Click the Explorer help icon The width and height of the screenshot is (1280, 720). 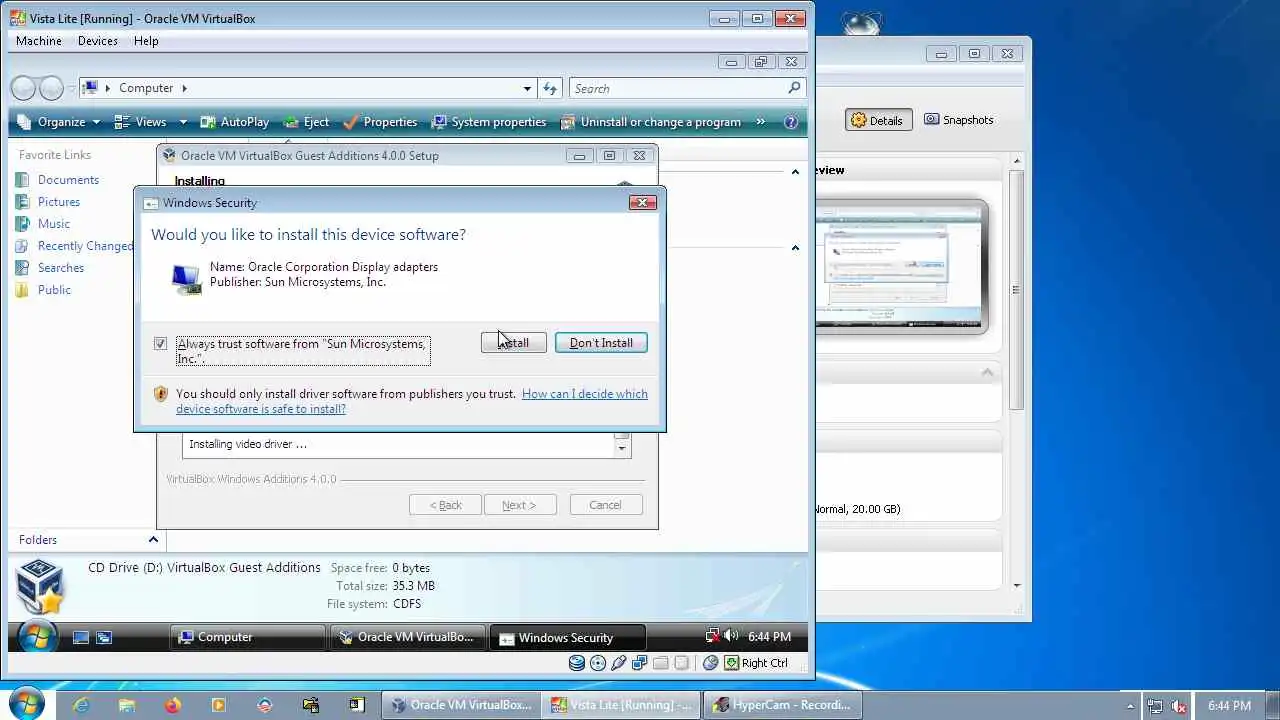tap(791, 122)
